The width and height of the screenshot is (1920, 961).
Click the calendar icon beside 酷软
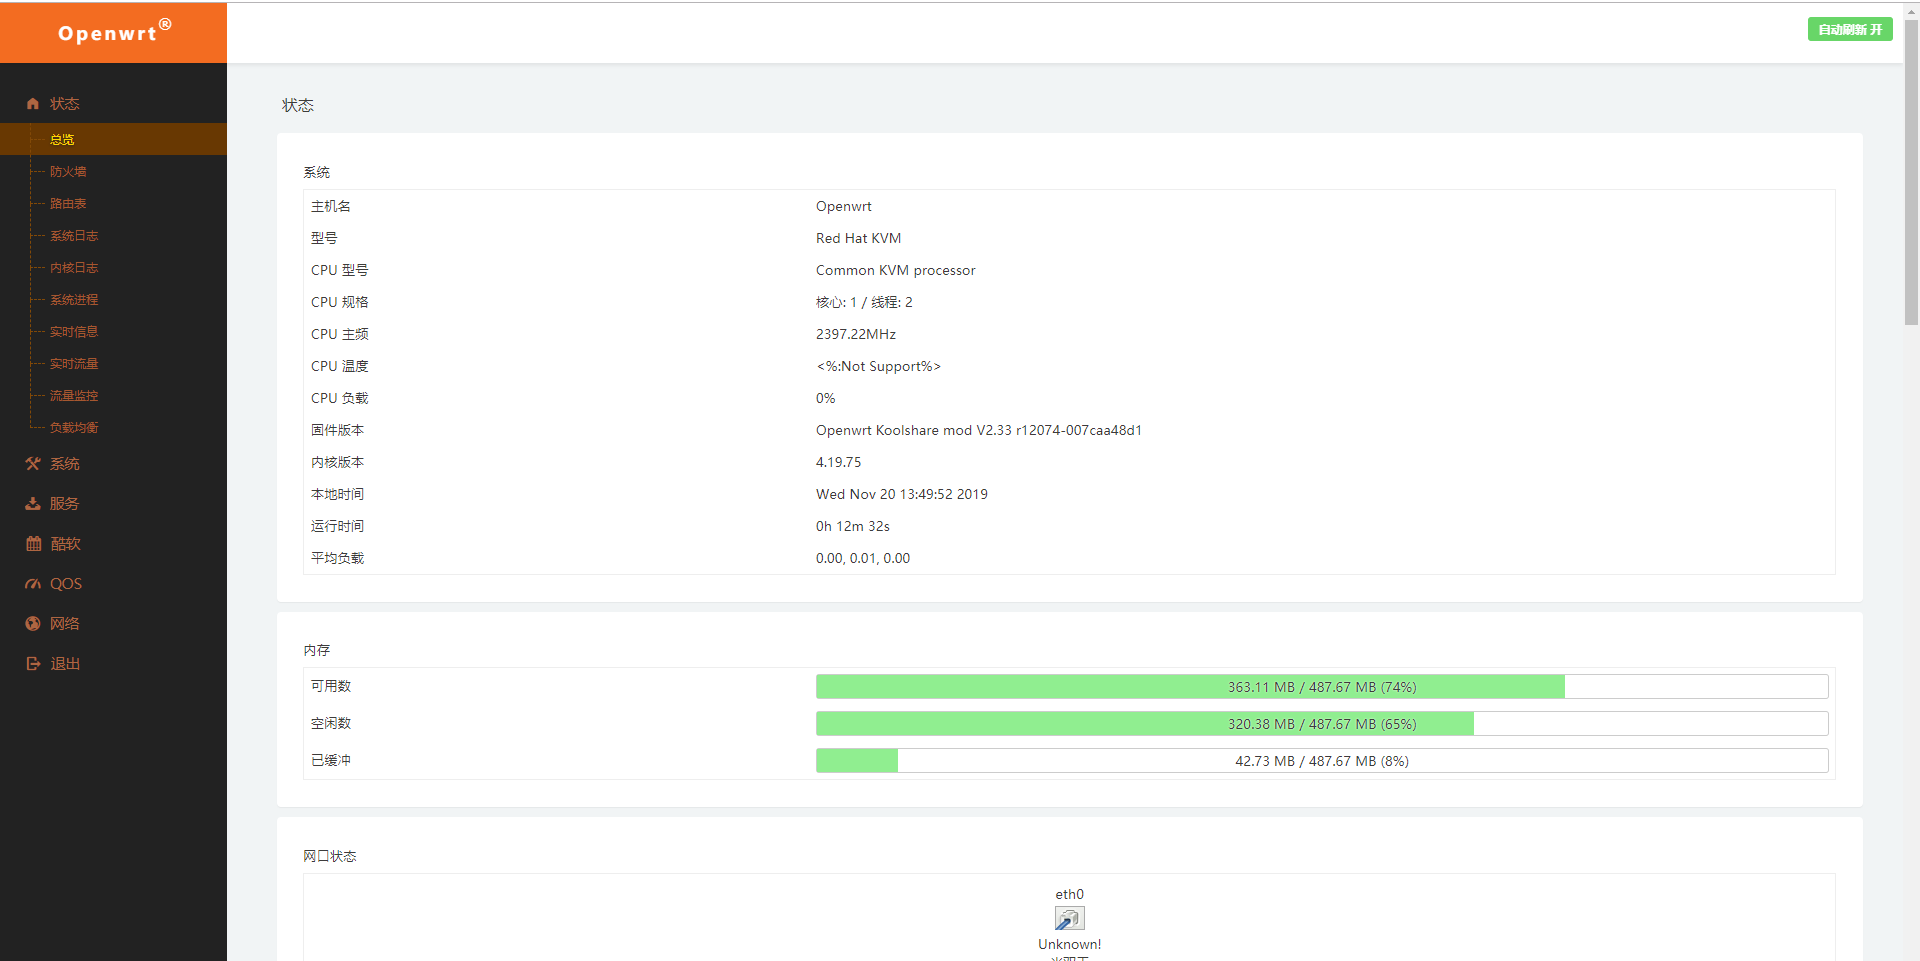(x=33, y=544)
